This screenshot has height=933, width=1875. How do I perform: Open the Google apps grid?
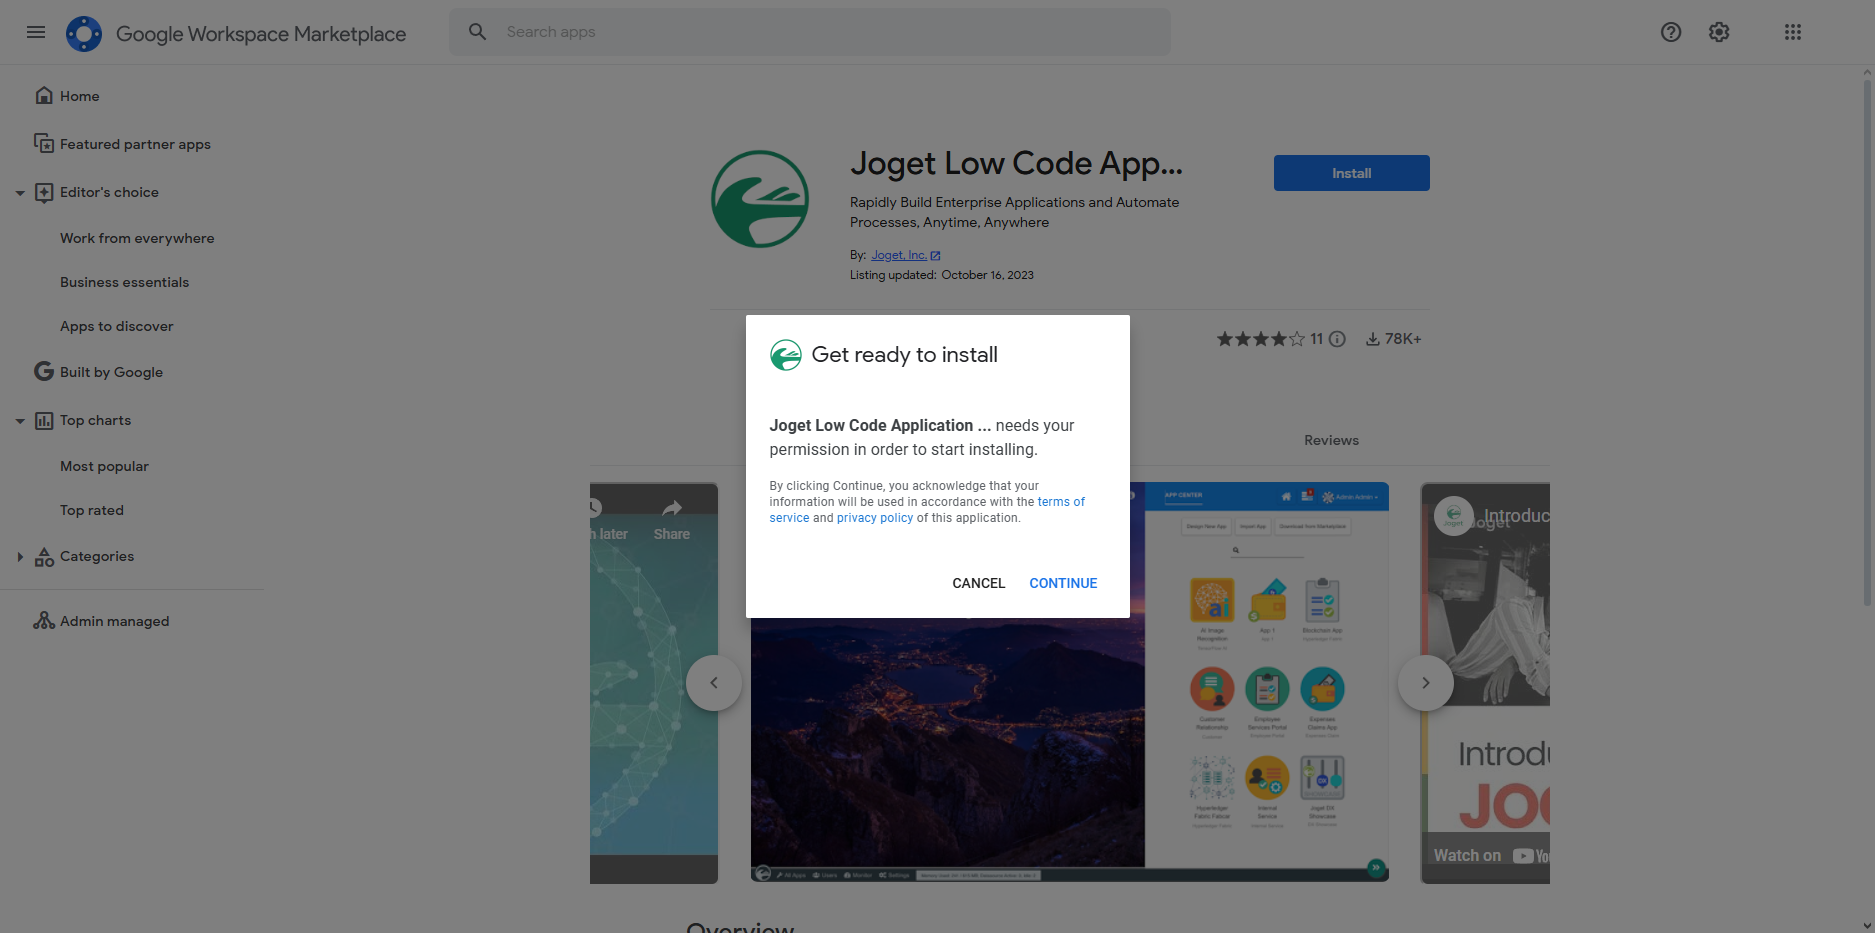(1793, 32)
